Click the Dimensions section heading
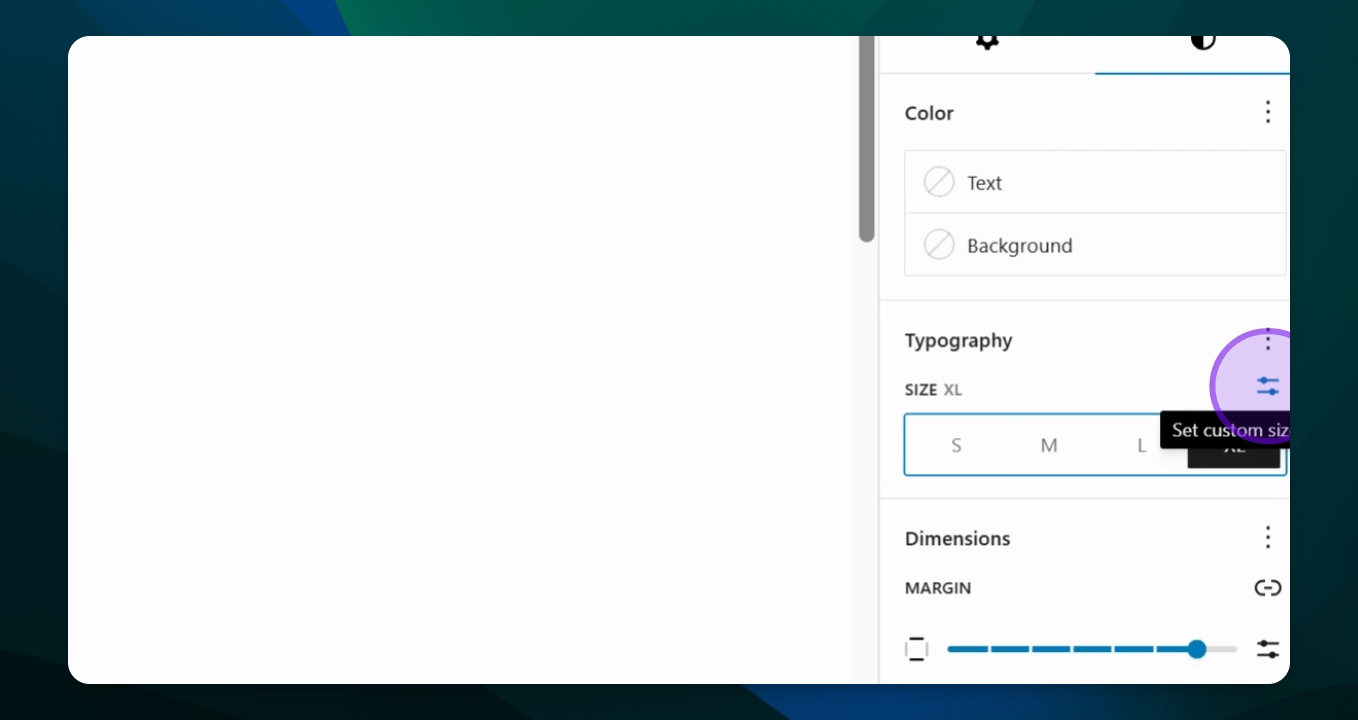 [957, 538]
